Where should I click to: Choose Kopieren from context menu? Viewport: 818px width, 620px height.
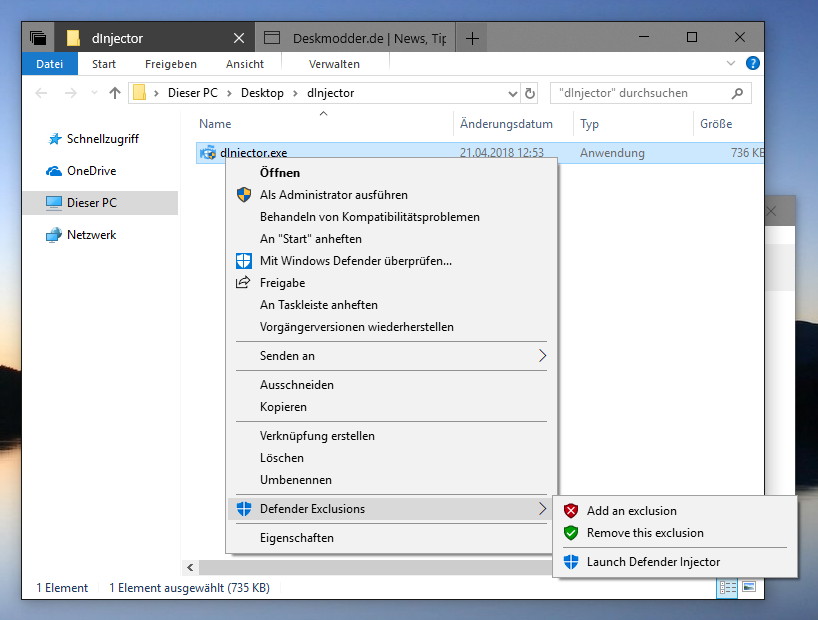[x=391, y=407]
